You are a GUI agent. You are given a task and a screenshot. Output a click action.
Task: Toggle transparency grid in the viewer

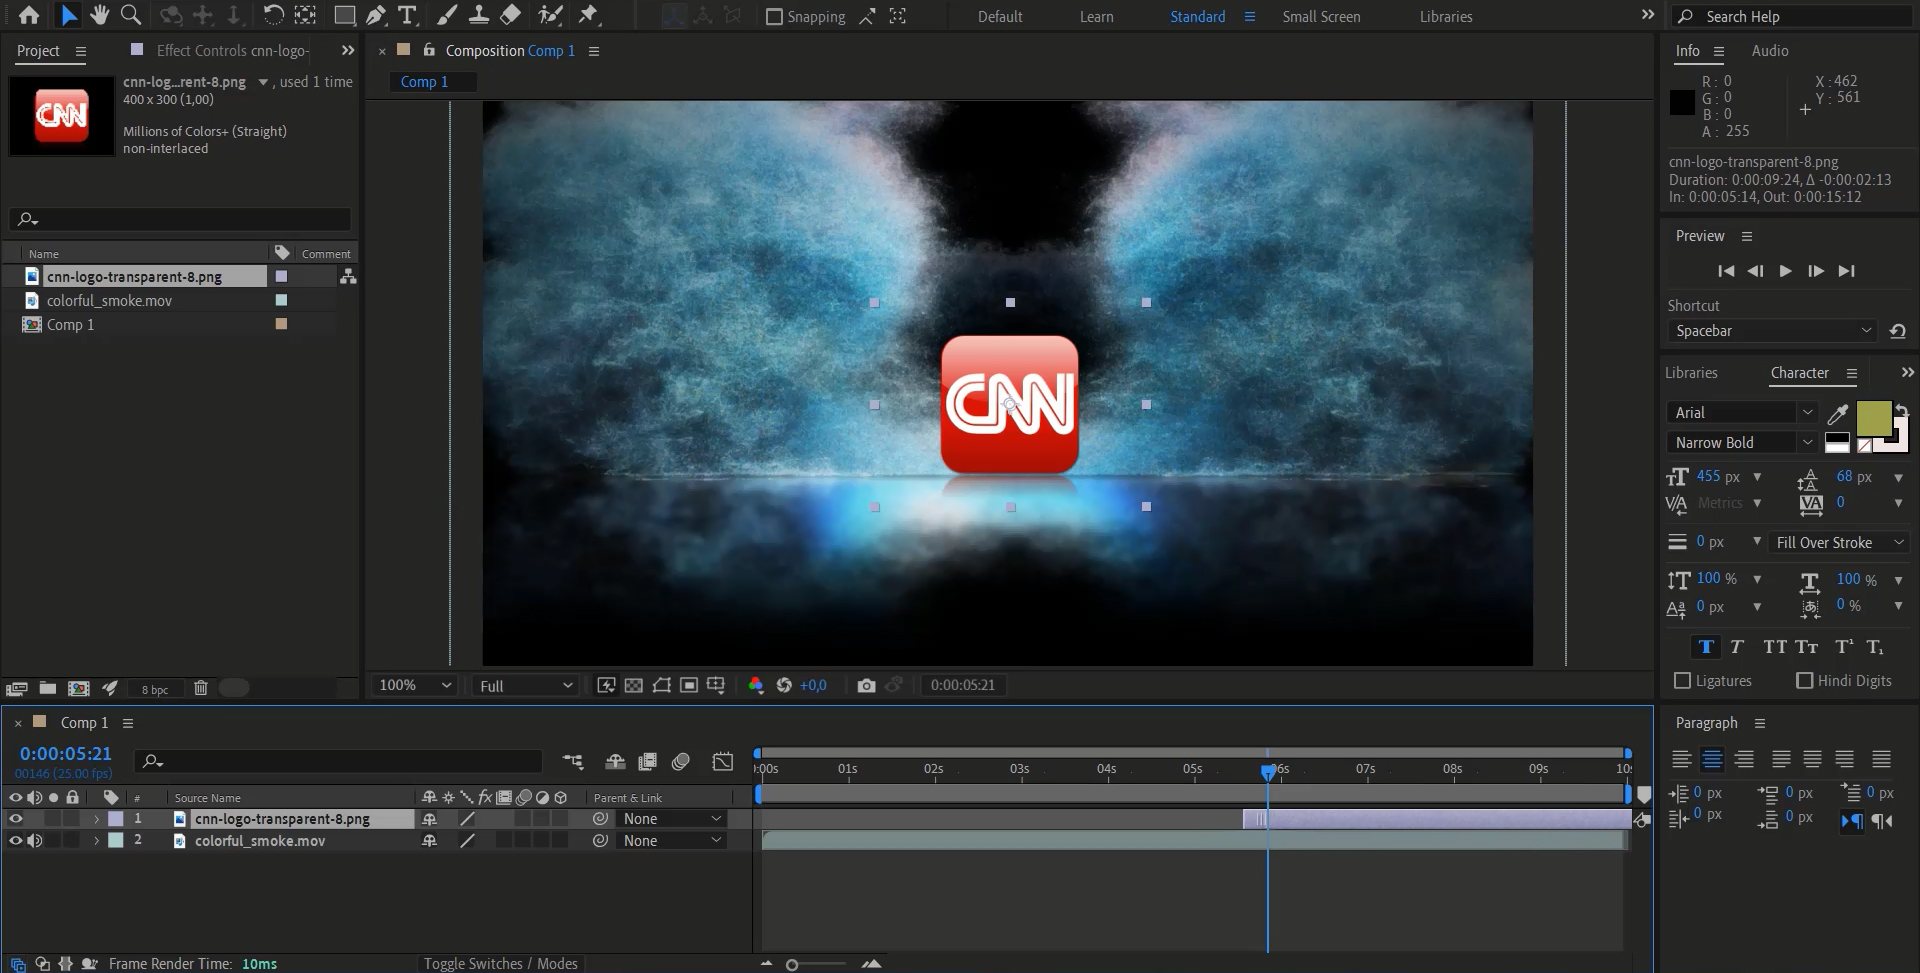[633, 685]
